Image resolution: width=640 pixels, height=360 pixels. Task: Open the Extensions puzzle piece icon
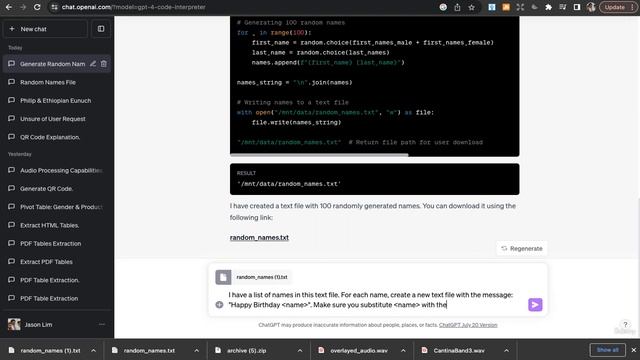(549, 7)
